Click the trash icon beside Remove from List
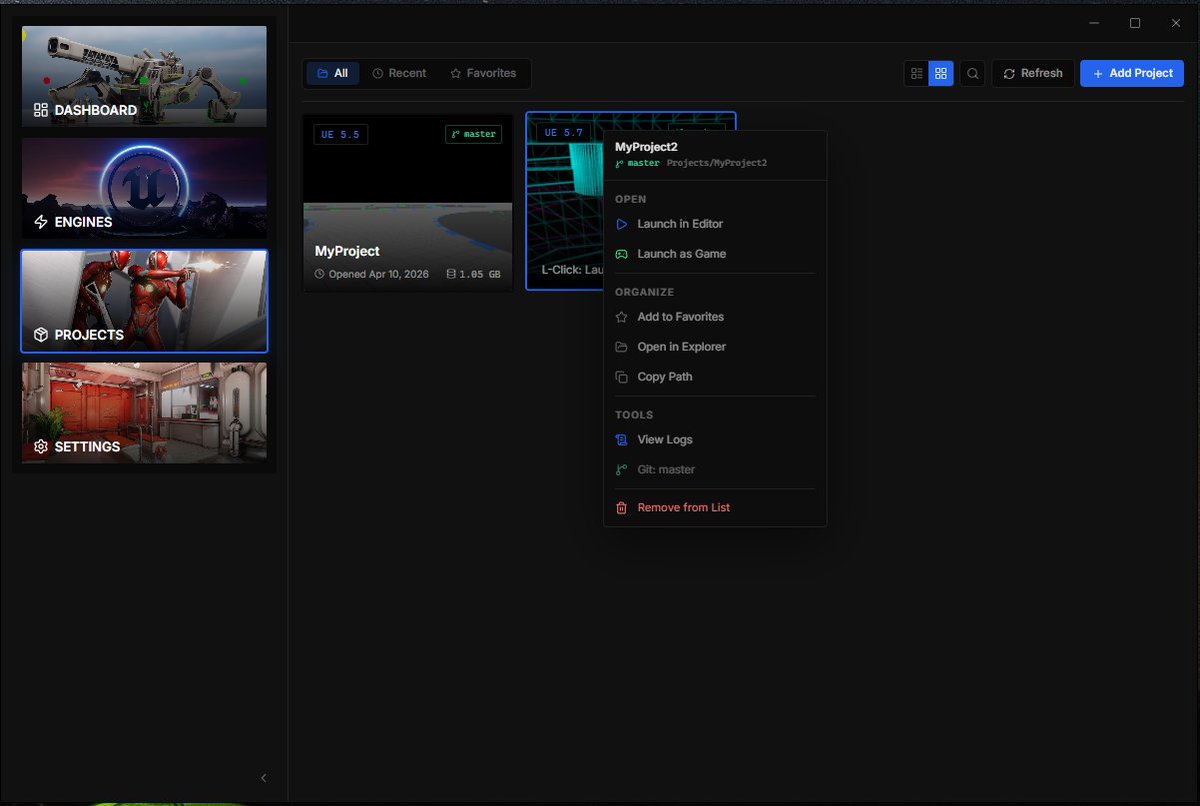1200x806 pixels. click(621, 508)
